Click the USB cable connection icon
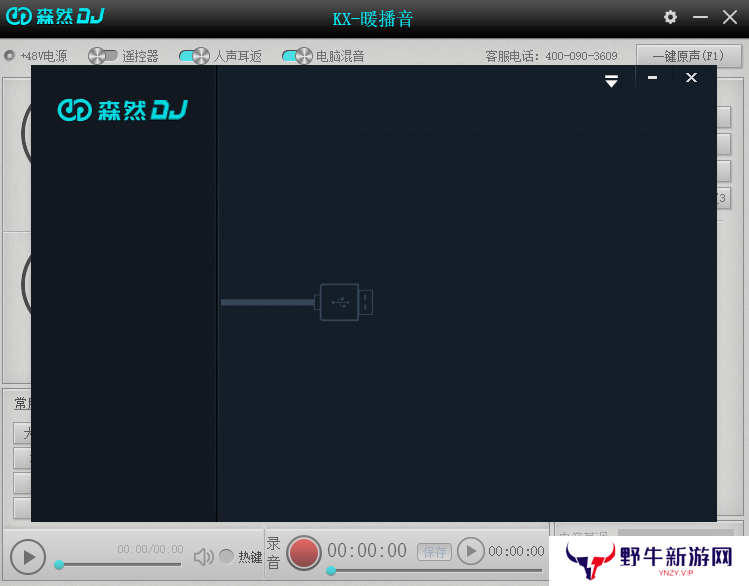The height and width of the screenshot is (586, 749). 297,302
